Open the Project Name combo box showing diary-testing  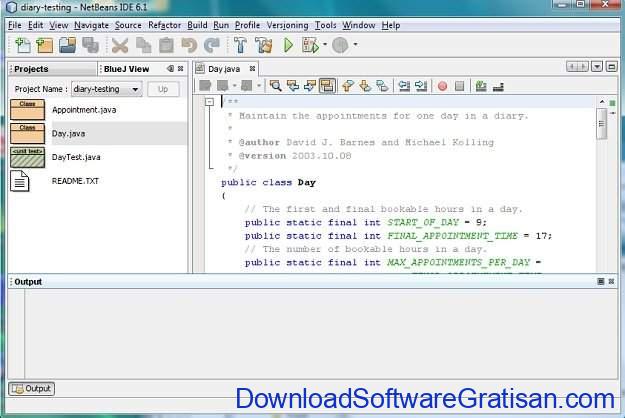click(x=106, y=89)
